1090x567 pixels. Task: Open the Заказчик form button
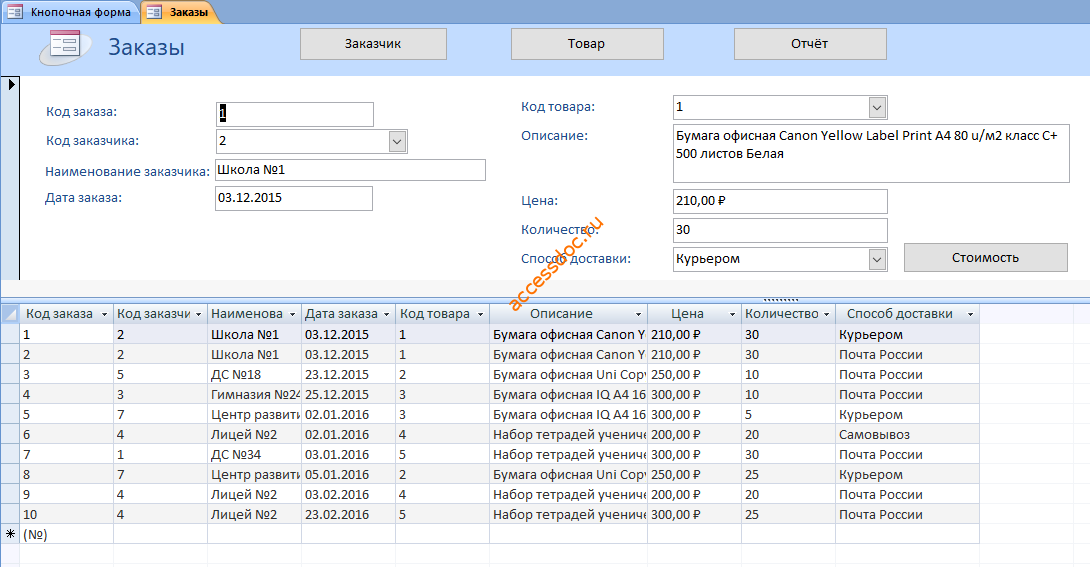[x=373, y=44]
